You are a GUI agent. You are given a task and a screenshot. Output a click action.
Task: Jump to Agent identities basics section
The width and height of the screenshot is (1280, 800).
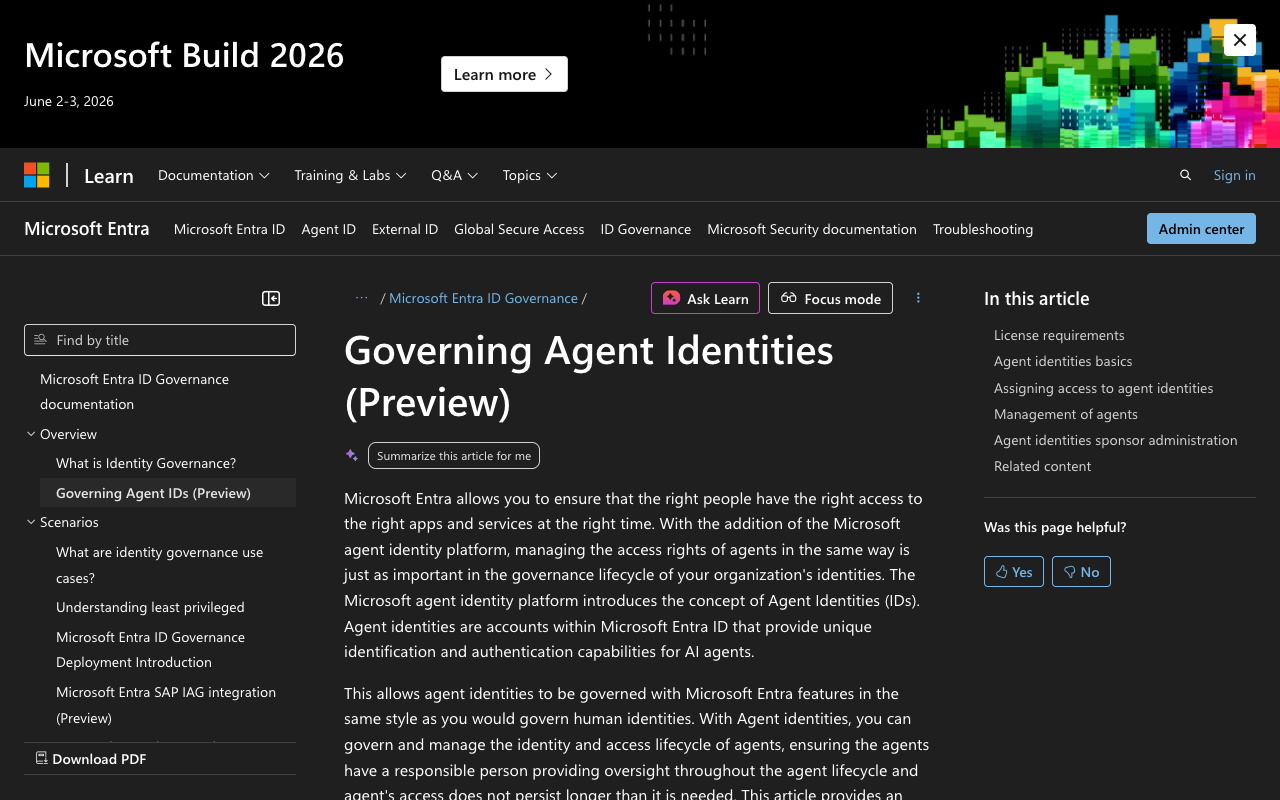coord(1063,361)
